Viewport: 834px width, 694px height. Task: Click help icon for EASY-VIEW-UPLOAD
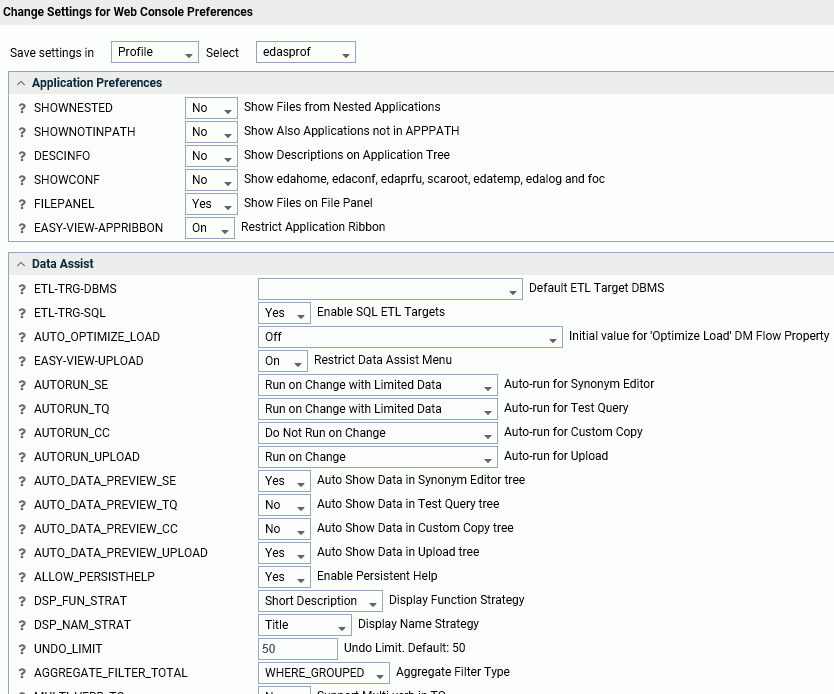coord(22,361)
